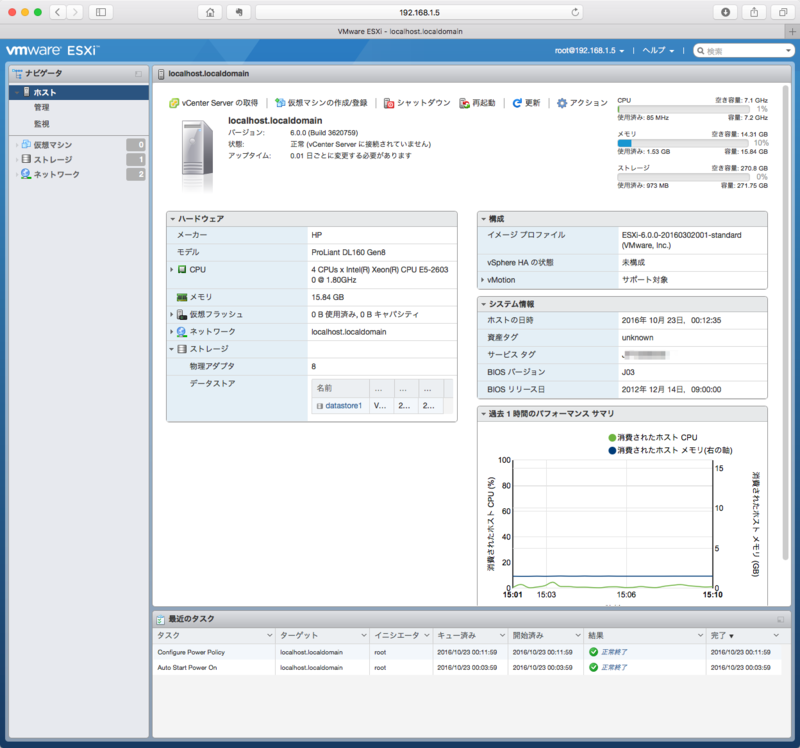Click 仮想マシンの作成/登録
Image resolution: width=800 pixels, height=748 pixels.
click(321, 103)
